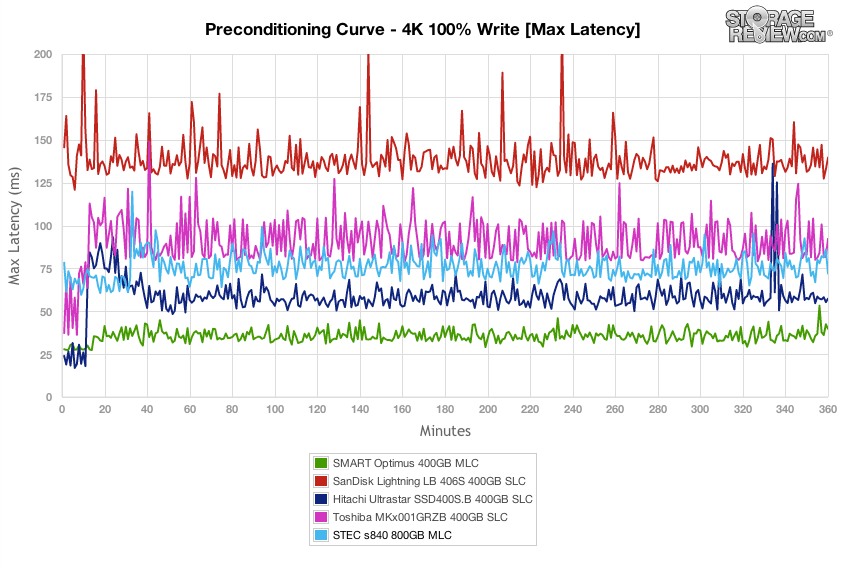Click the x-axis tick label 60
This screenshot has height=568, width=850.
click(190, 409)
